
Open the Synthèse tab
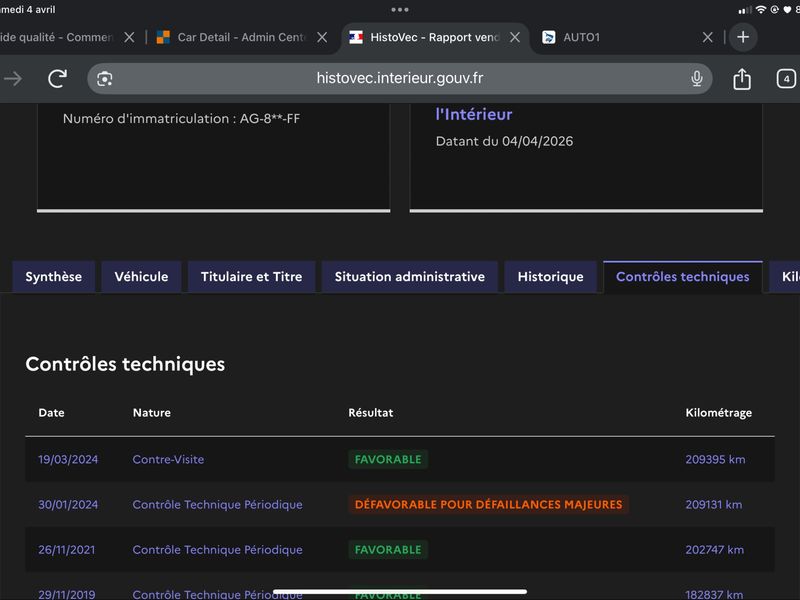[x=54, y=277]
